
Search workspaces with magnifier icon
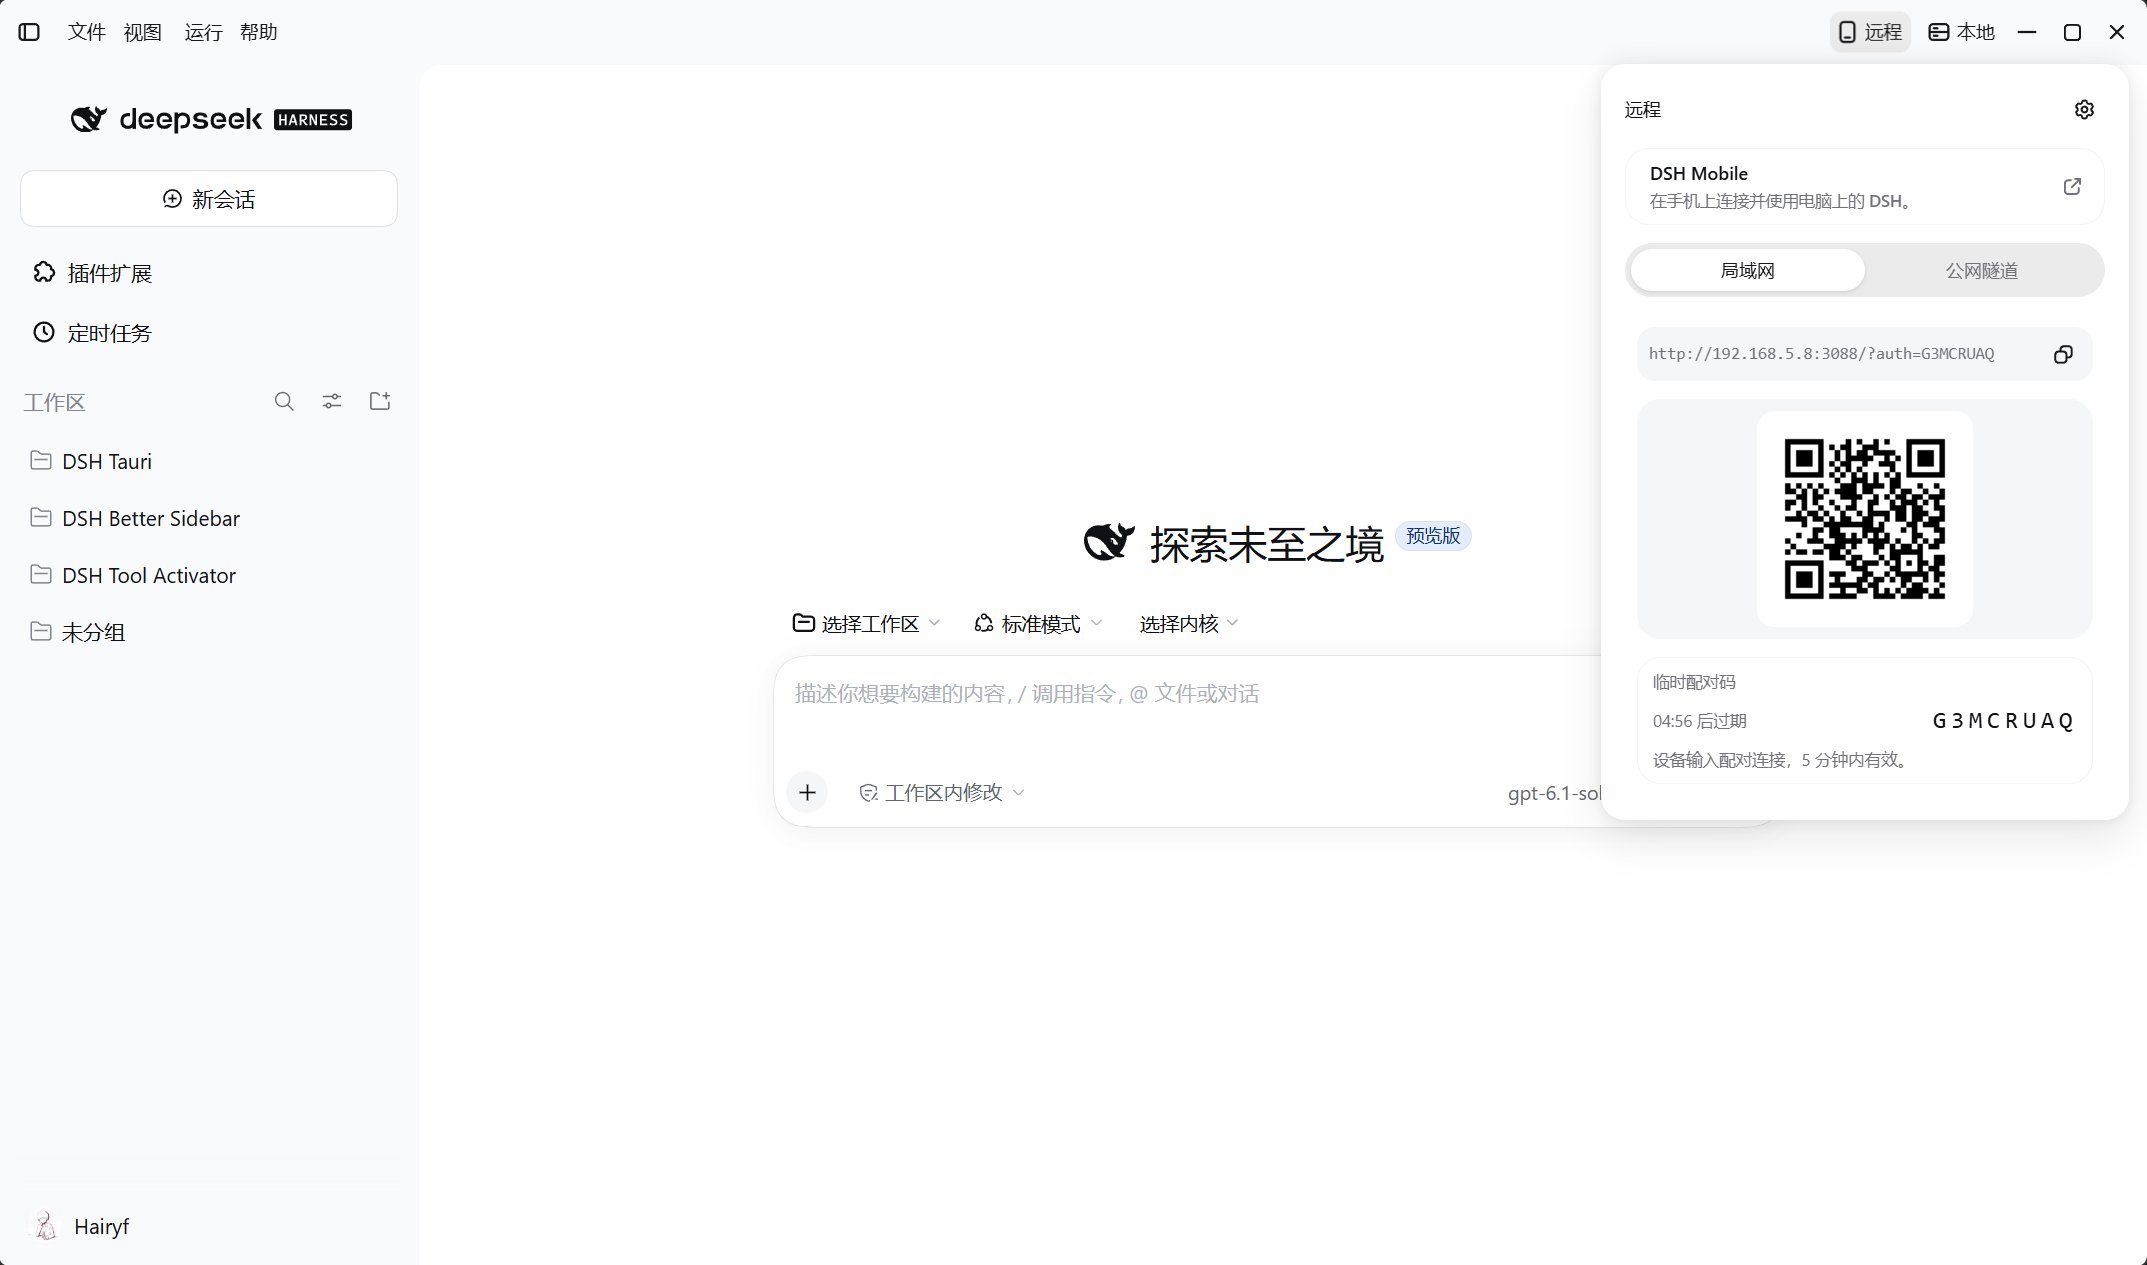click(x=284, y=401)
